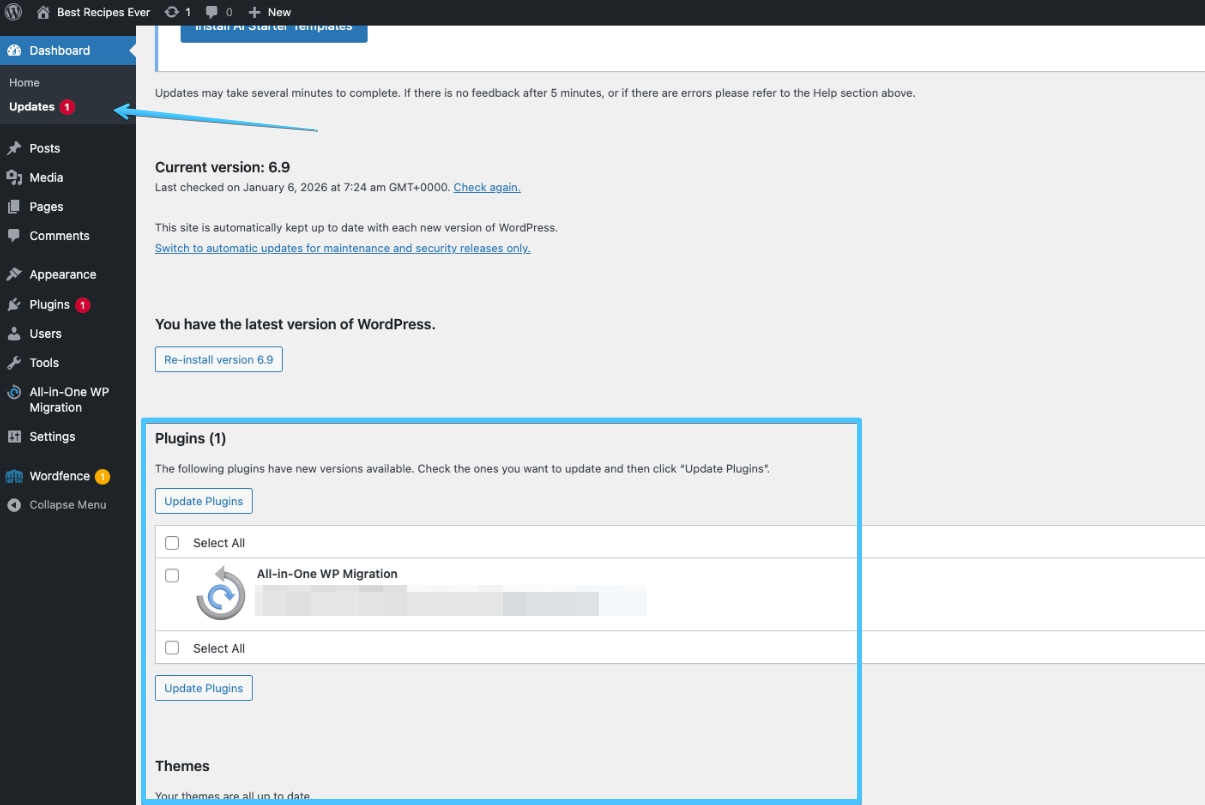Tick the All-in-One WP Migration checkbox
Image resolution: width=1205 pixels, height=805 pixels.
[172, 575]
